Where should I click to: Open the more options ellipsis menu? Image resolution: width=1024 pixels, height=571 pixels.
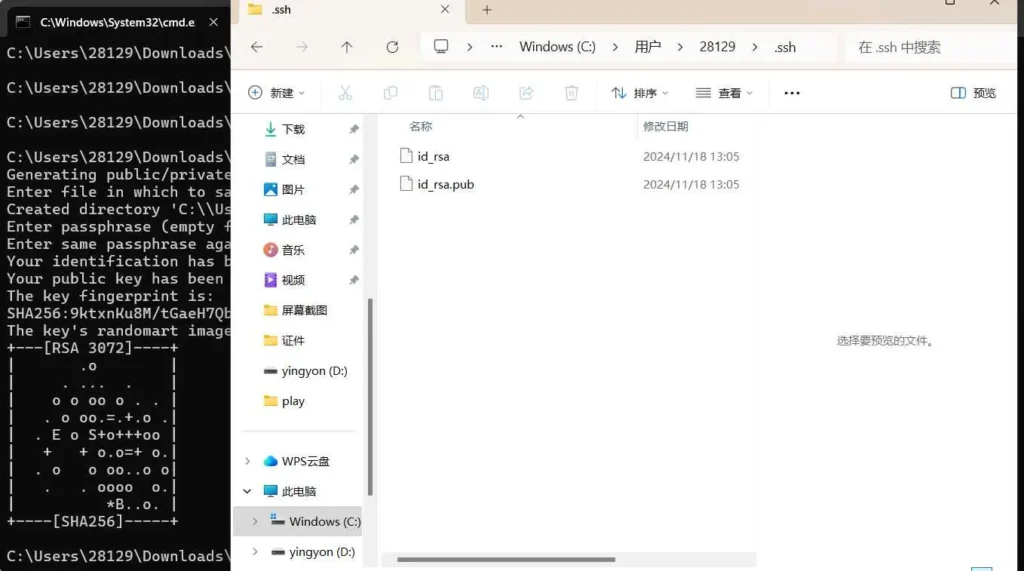pos(792,93)
